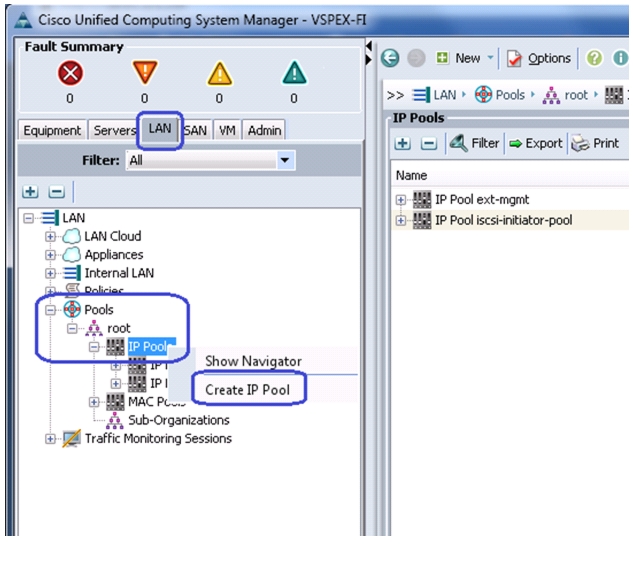Go back with the green arrow button
This screenshot has width=633, height=569.
coord(390,58)
